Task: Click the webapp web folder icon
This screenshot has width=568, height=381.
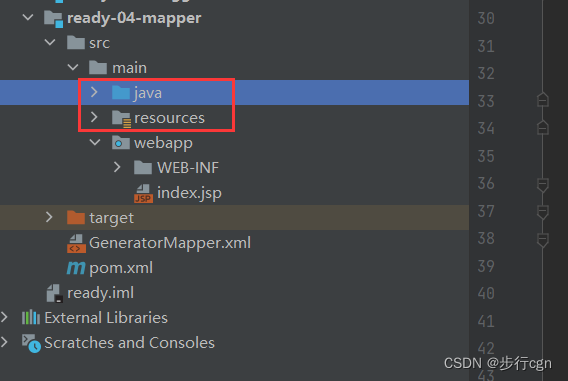Action: tap(121, 143)
